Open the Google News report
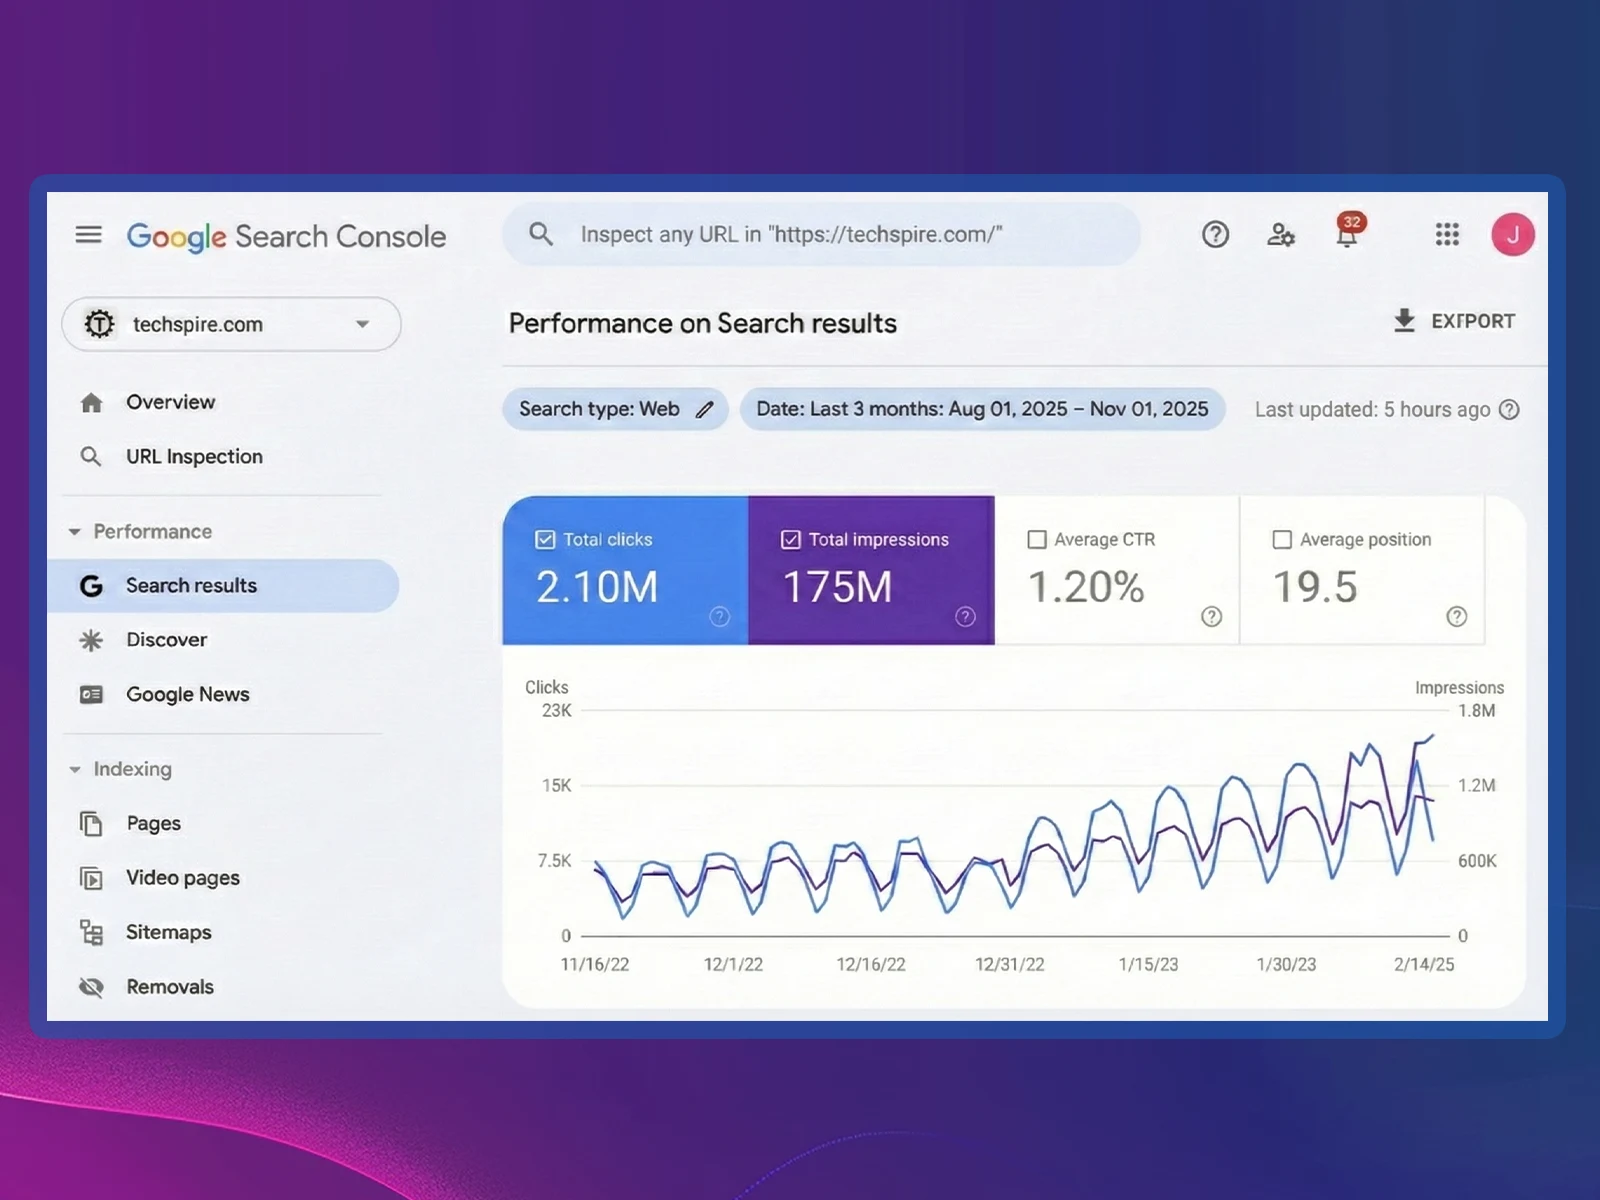This screenshot has height=1200, width=1600. pos(187,694)
